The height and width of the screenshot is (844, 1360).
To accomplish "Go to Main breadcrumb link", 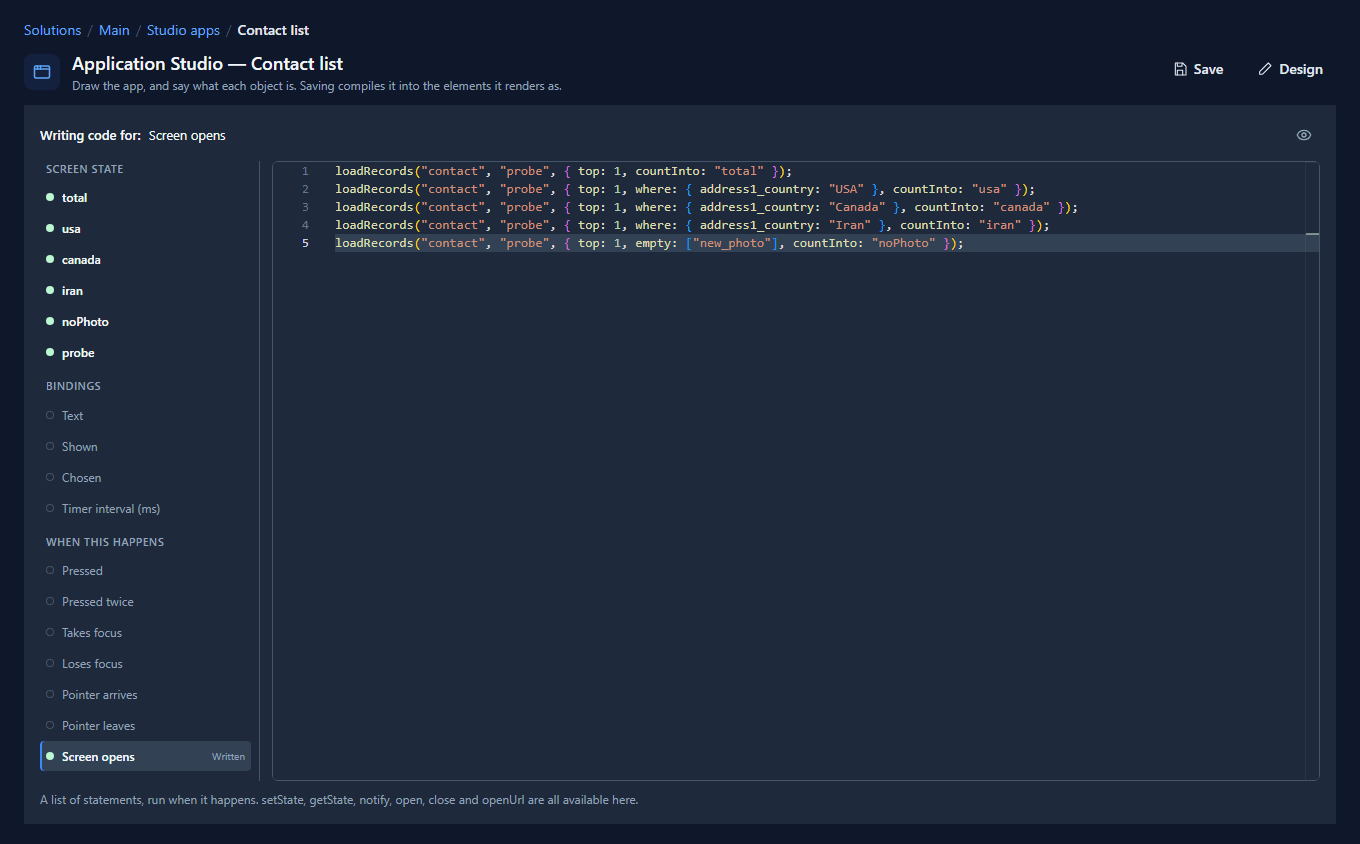I will click(x=114, y=30).
